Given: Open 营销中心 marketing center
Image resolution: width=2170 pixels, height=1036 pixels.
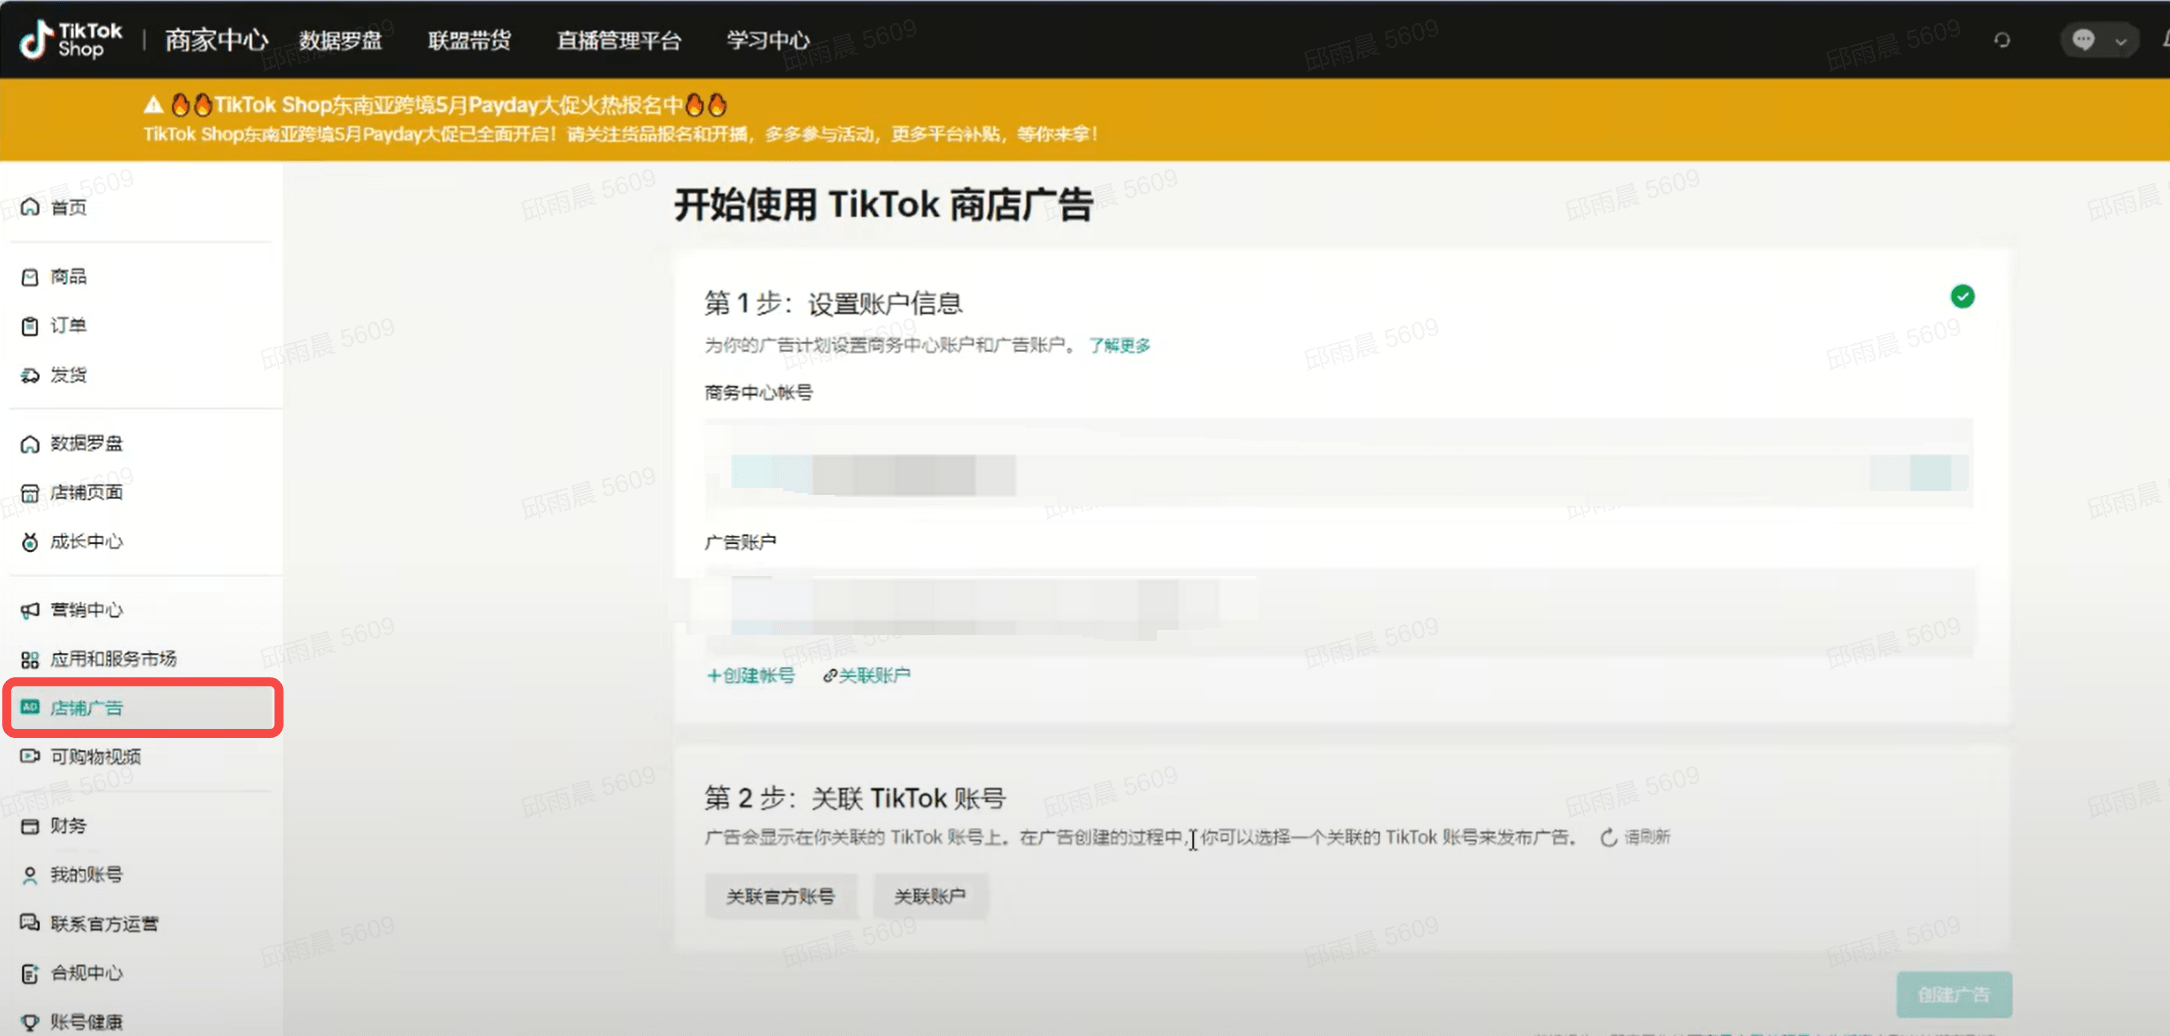Looking at the screenshot, I should [86, 610].
